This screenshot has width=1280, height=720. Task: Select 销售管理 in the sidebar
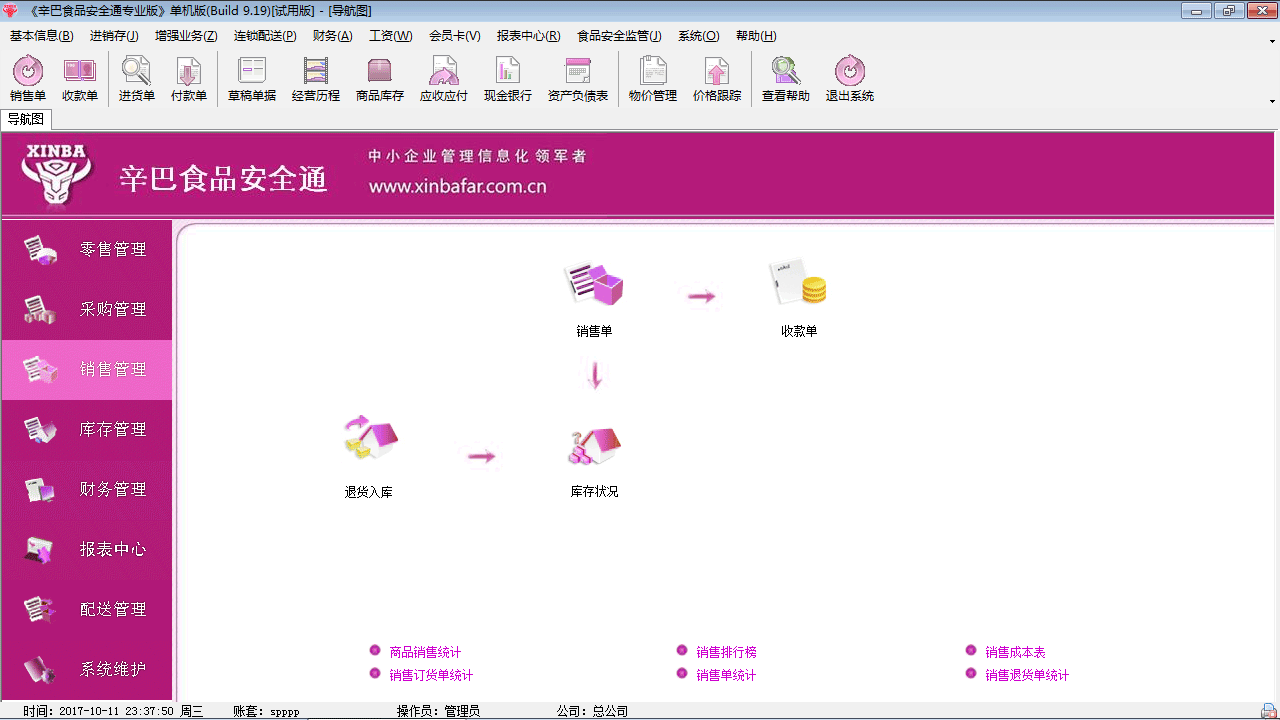[87, 370]
